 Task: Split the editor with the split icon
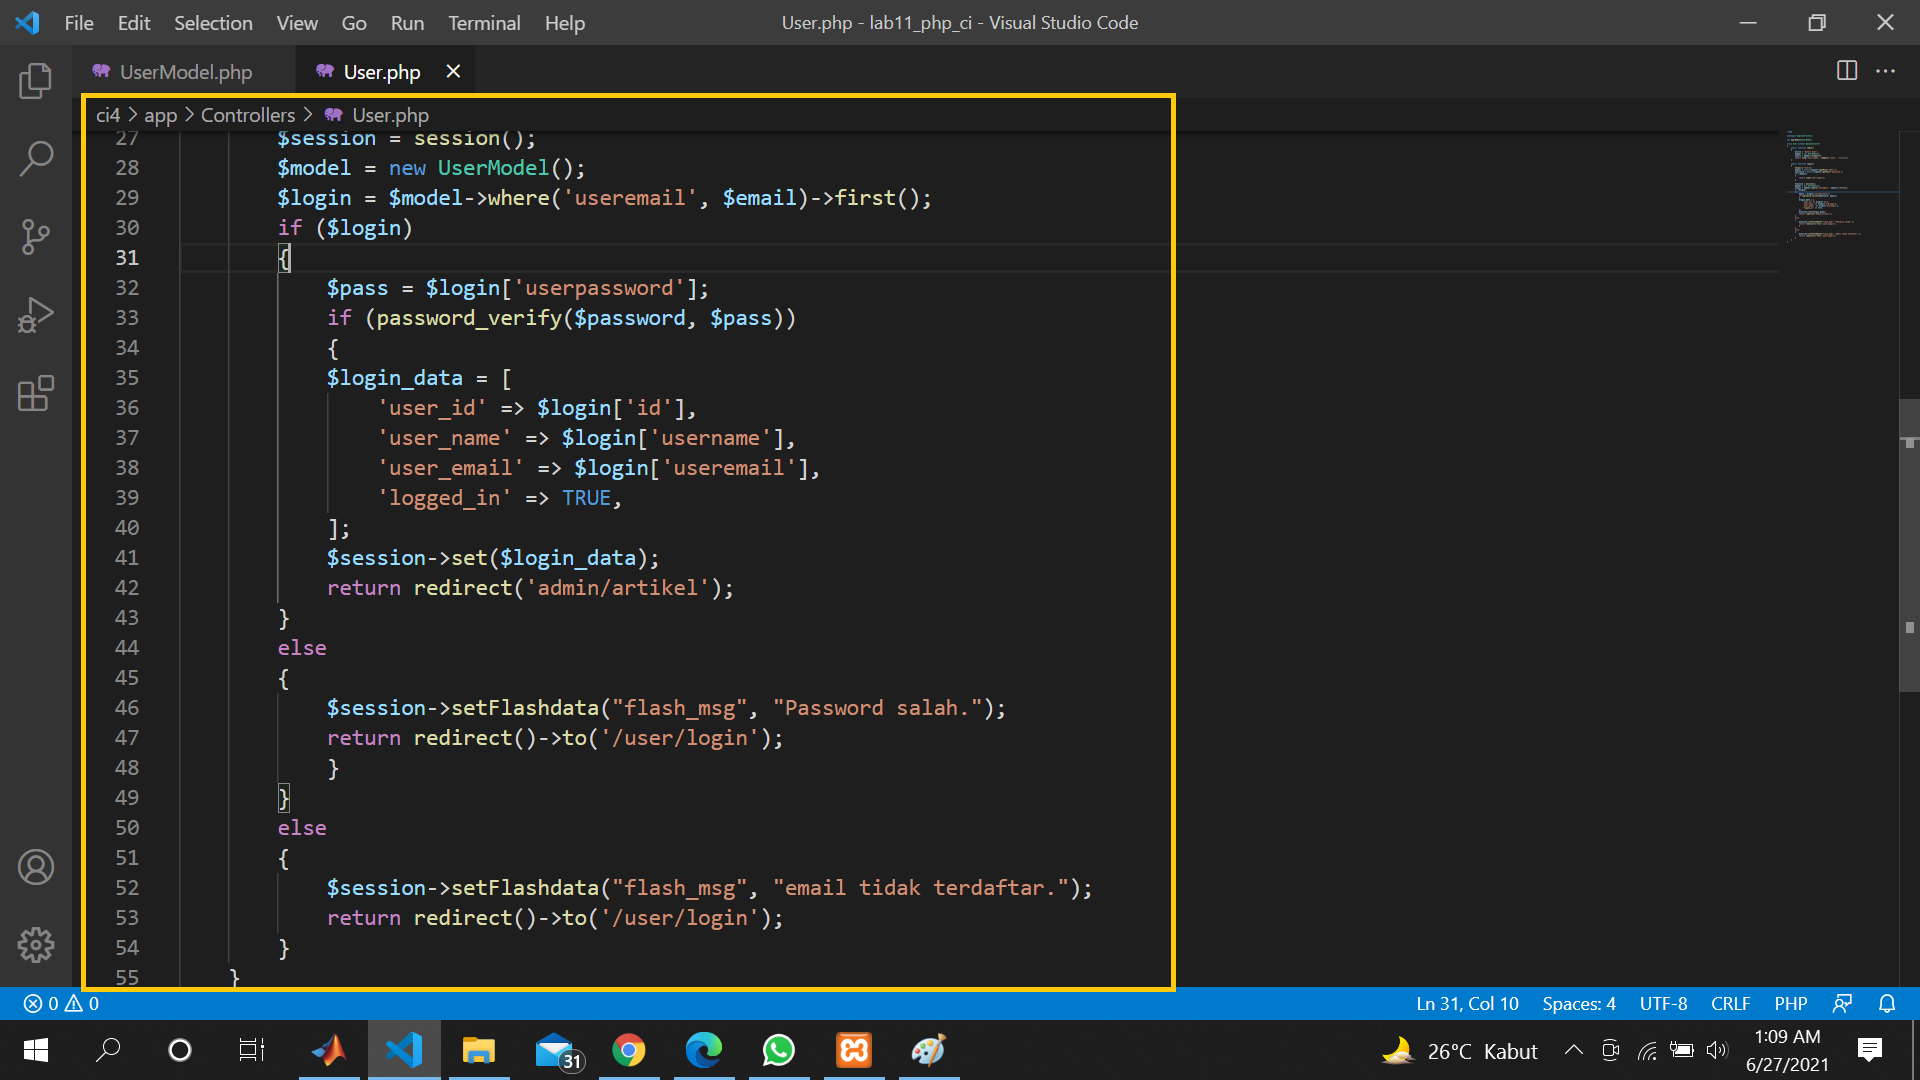1845,71
